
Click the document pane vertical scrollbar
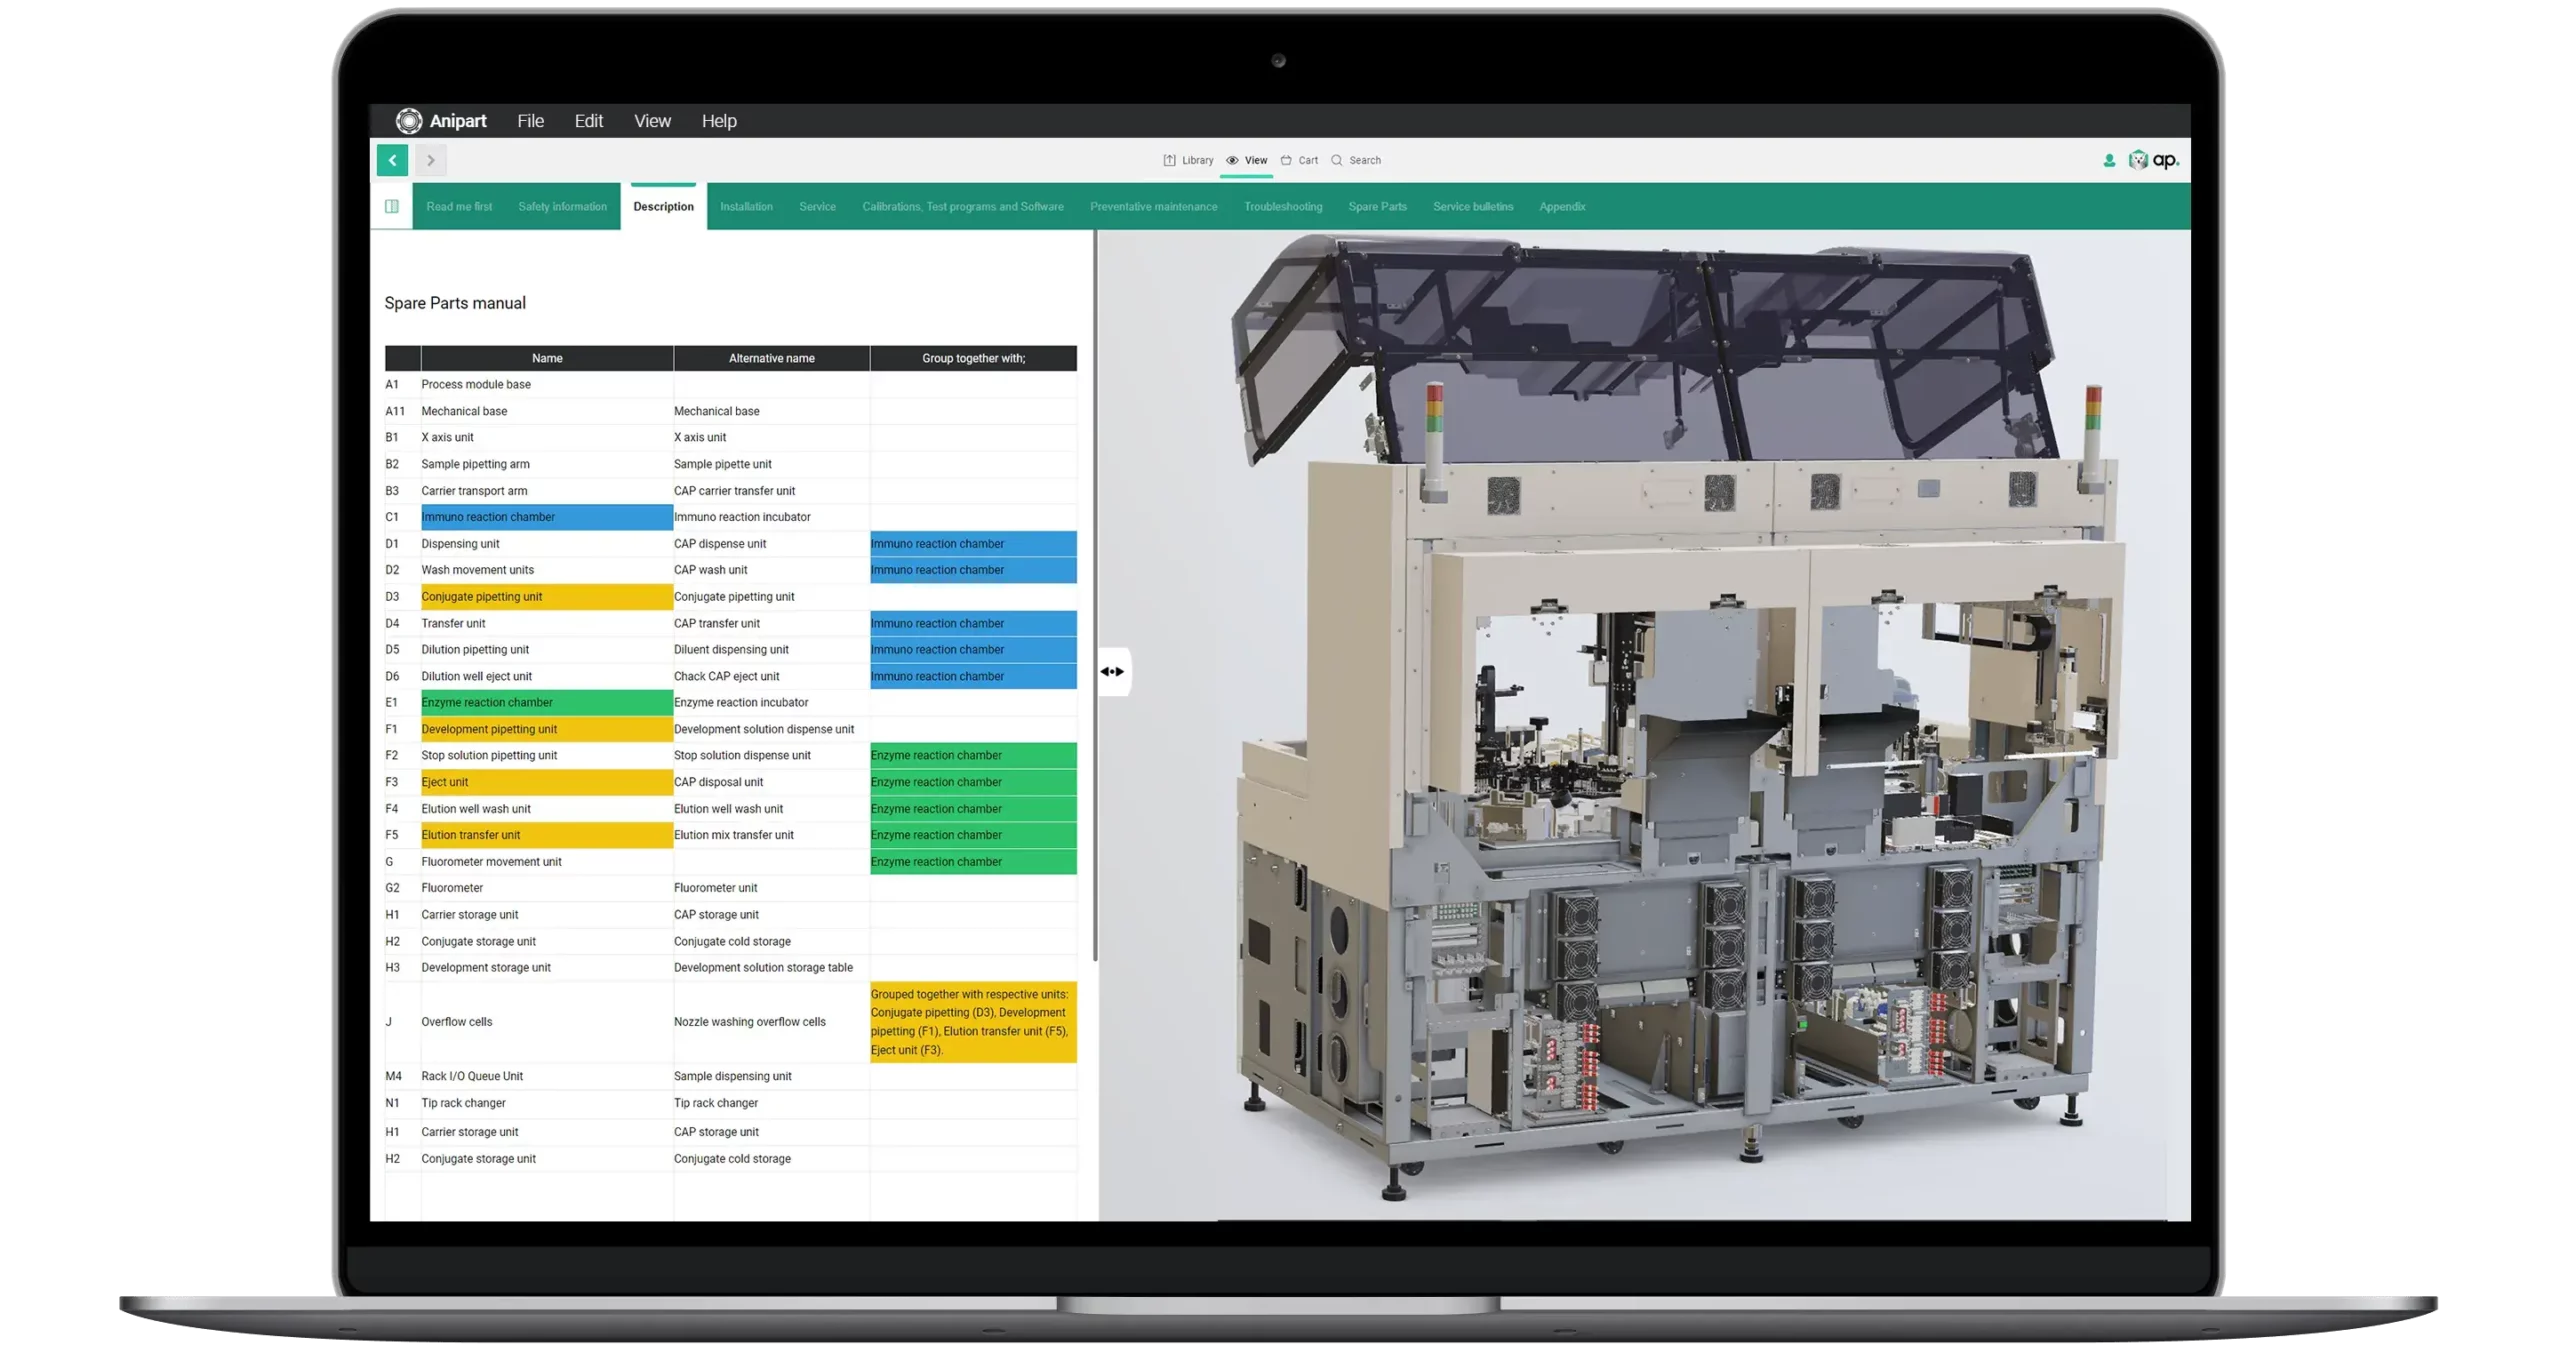click(x=1095, y=596)
